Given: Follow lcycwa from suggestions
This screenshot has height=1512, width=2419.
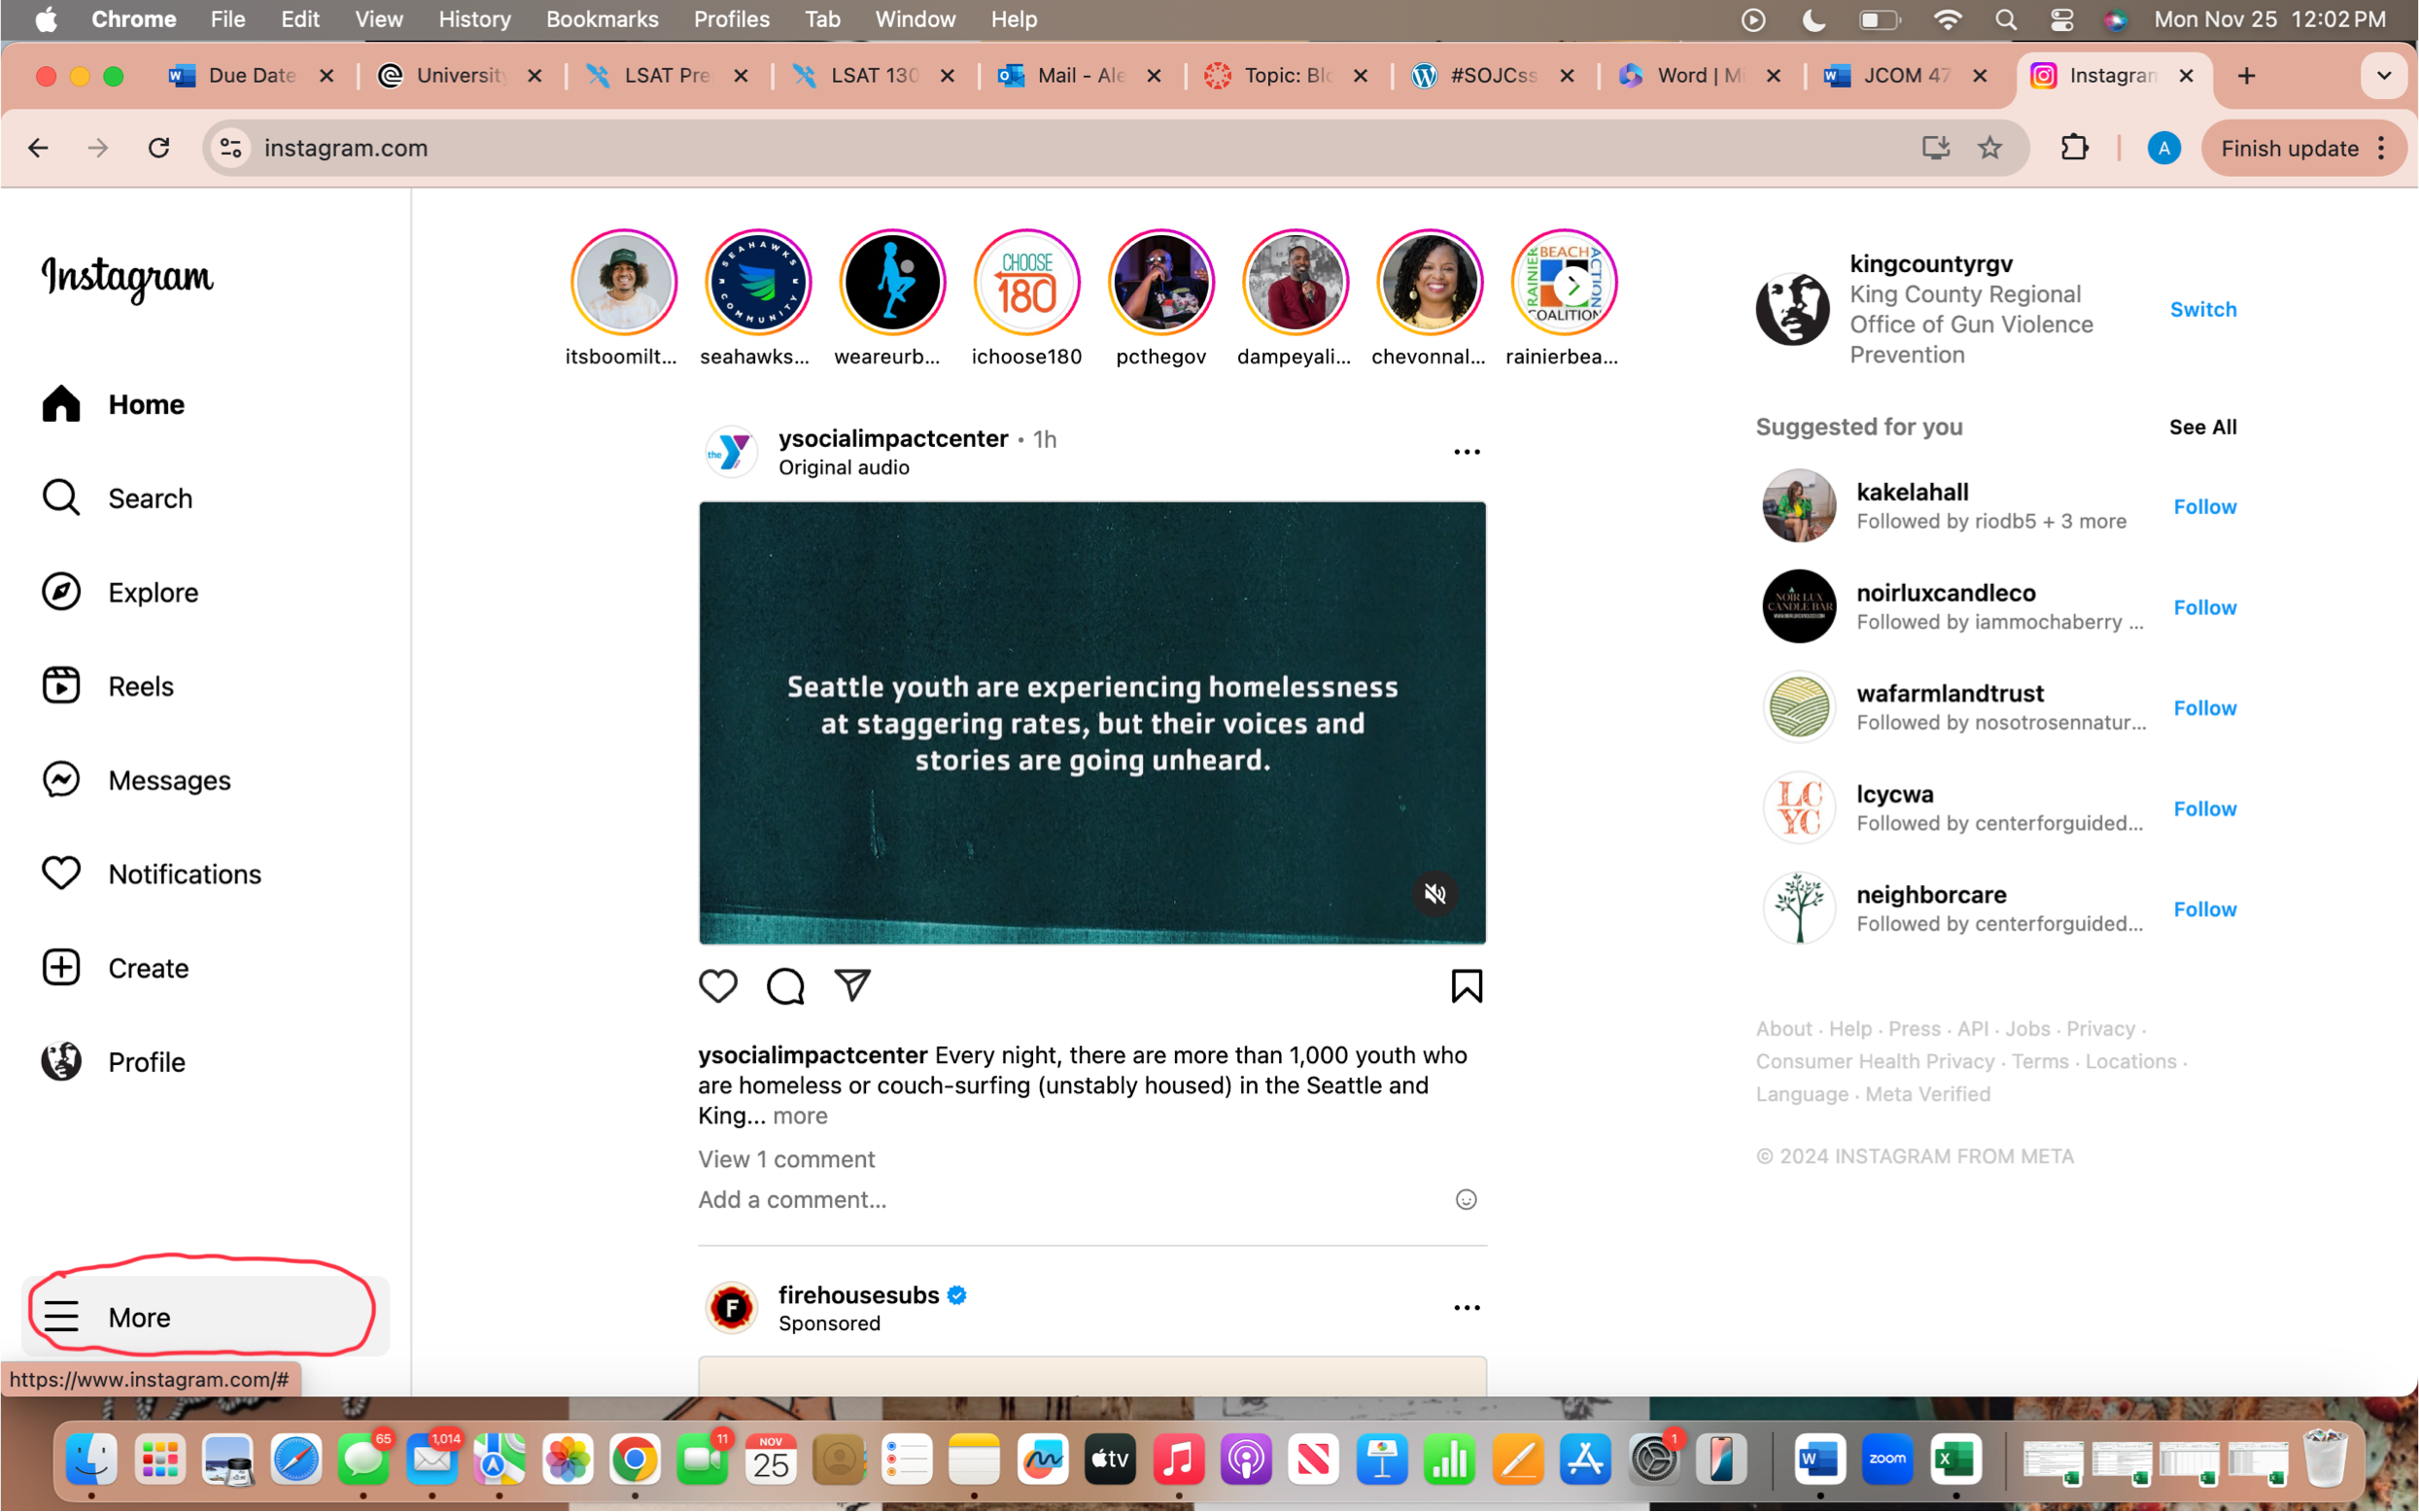Looking at the screenshot, I should click(2204, 809).
